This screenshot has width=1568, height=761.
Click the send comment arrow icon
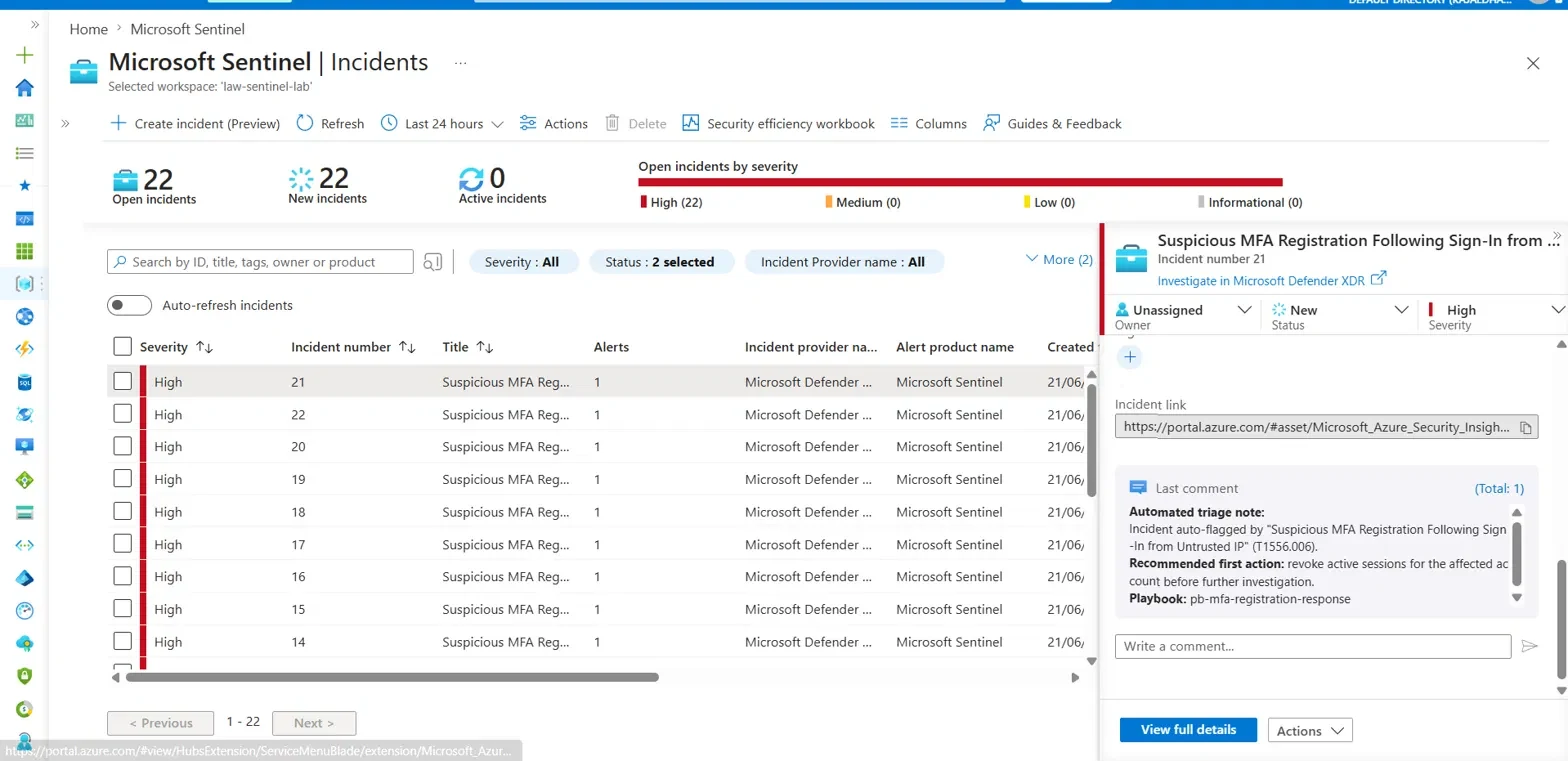click(1529, 646)
